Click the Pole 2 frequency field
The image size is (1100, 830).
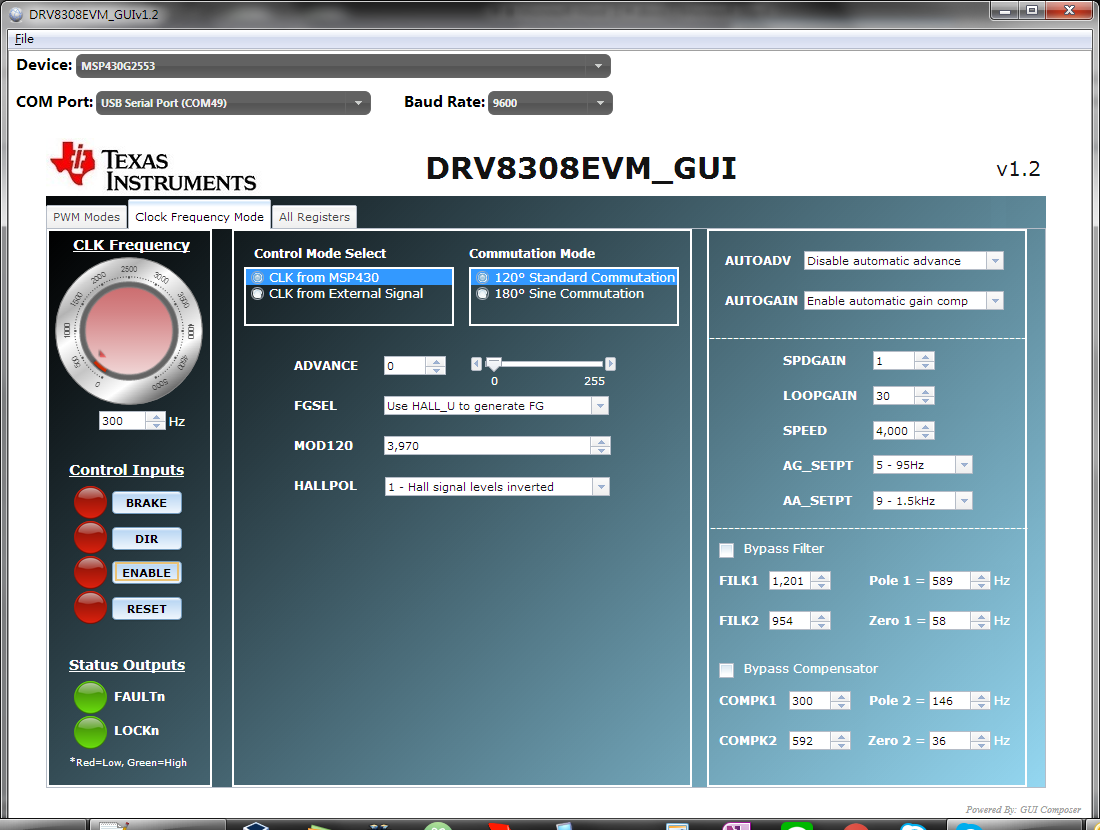point(950,701)
